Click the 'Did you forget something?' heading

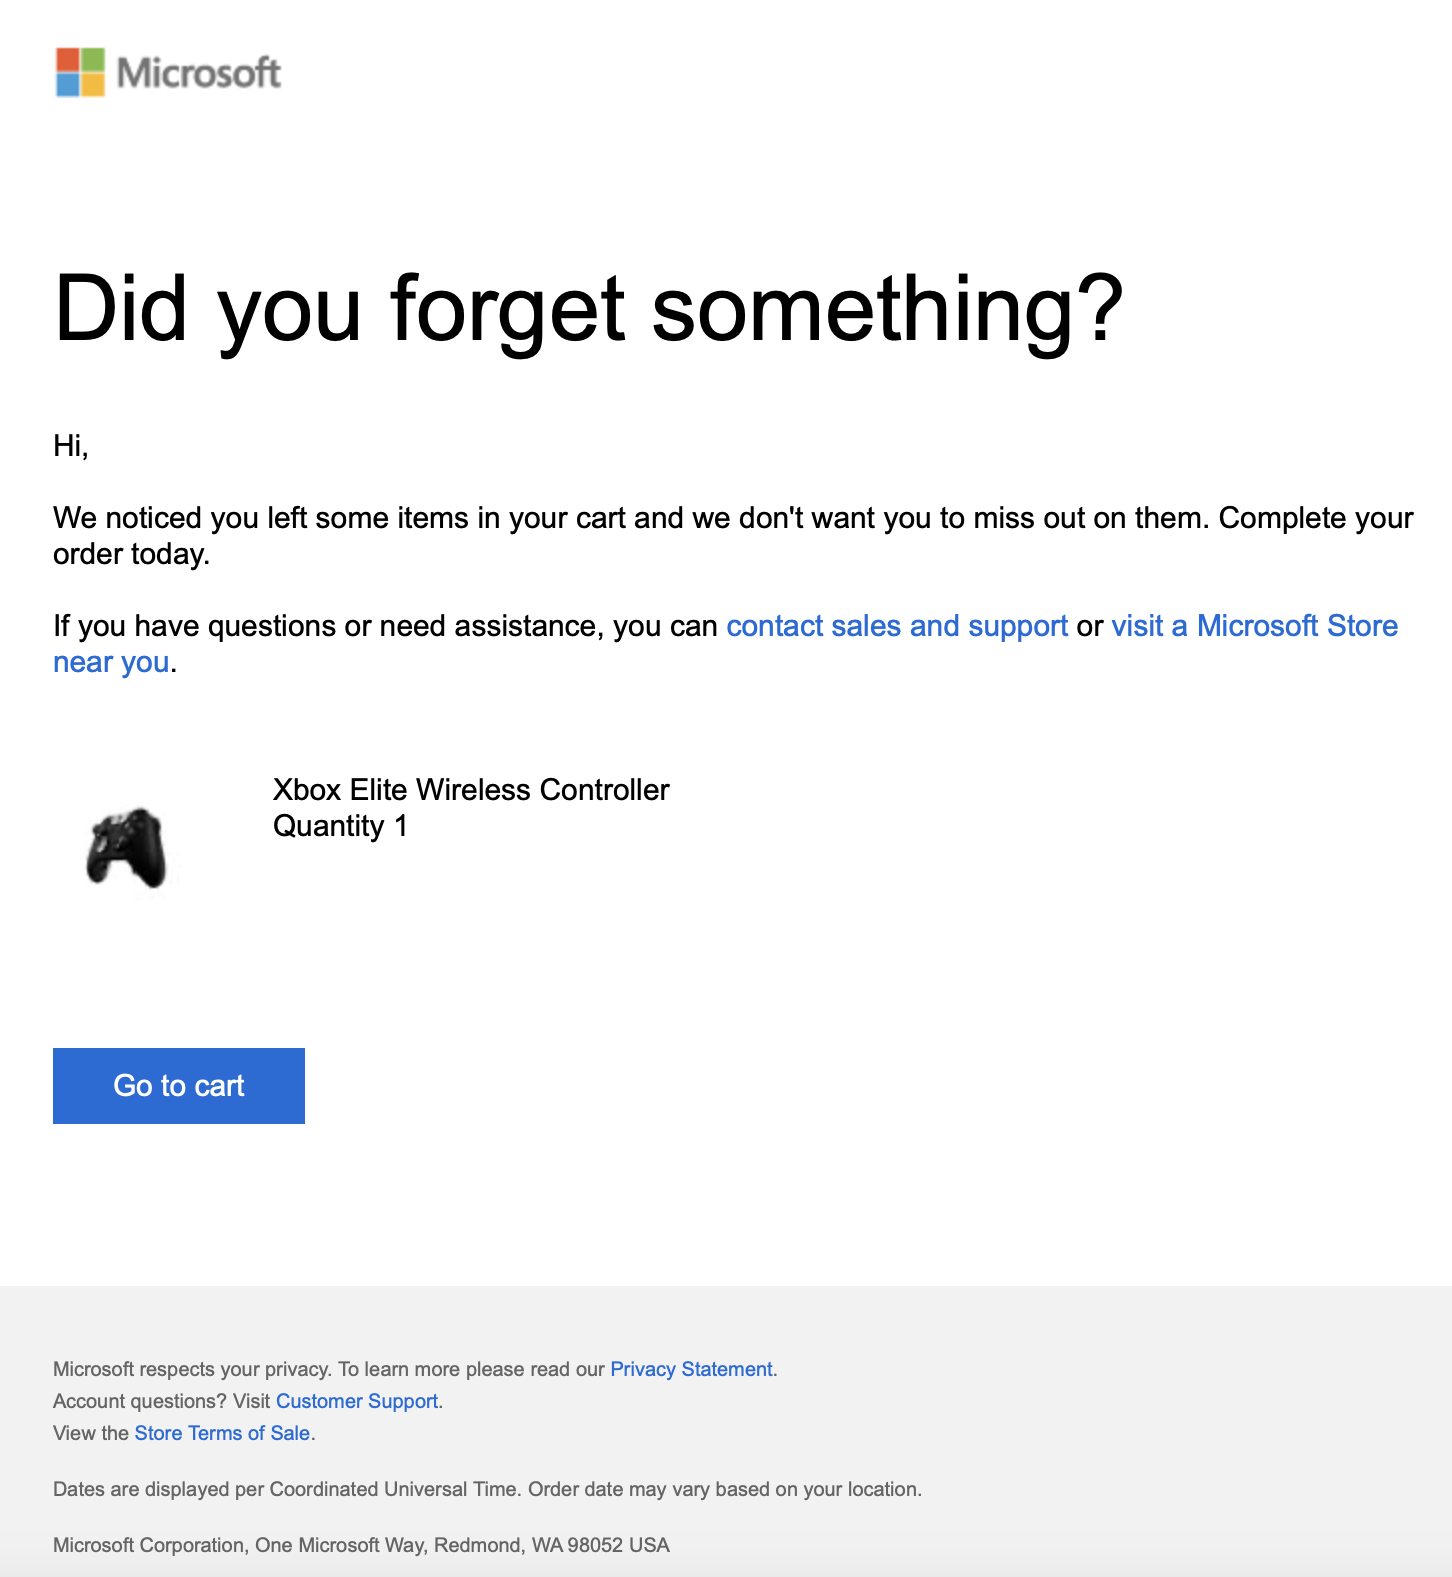(x=589, y=310)
